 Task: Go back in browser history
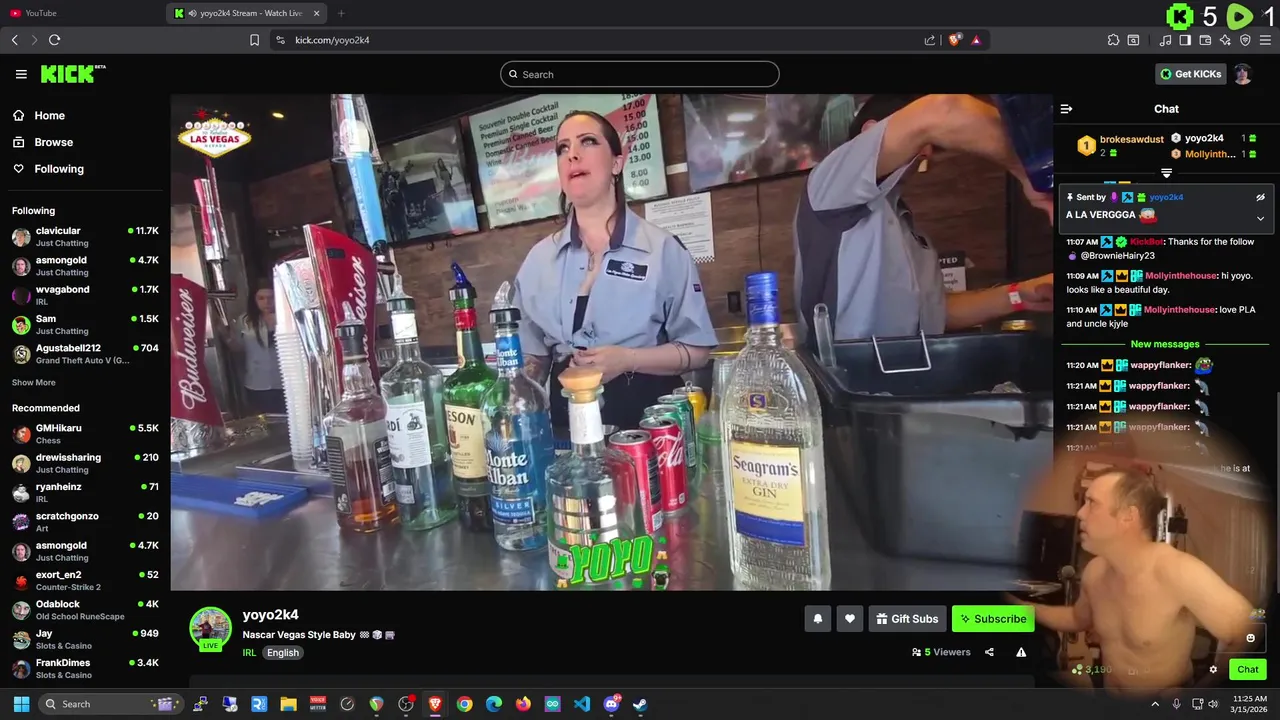tap(14, 40)
